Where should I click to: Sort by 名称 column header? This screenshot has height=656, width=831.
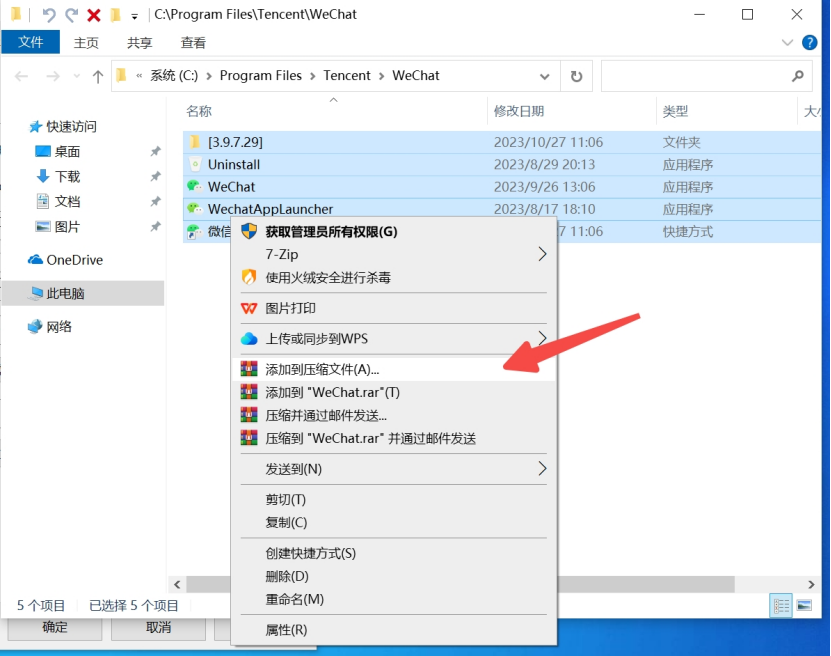(x=199, y=111)
